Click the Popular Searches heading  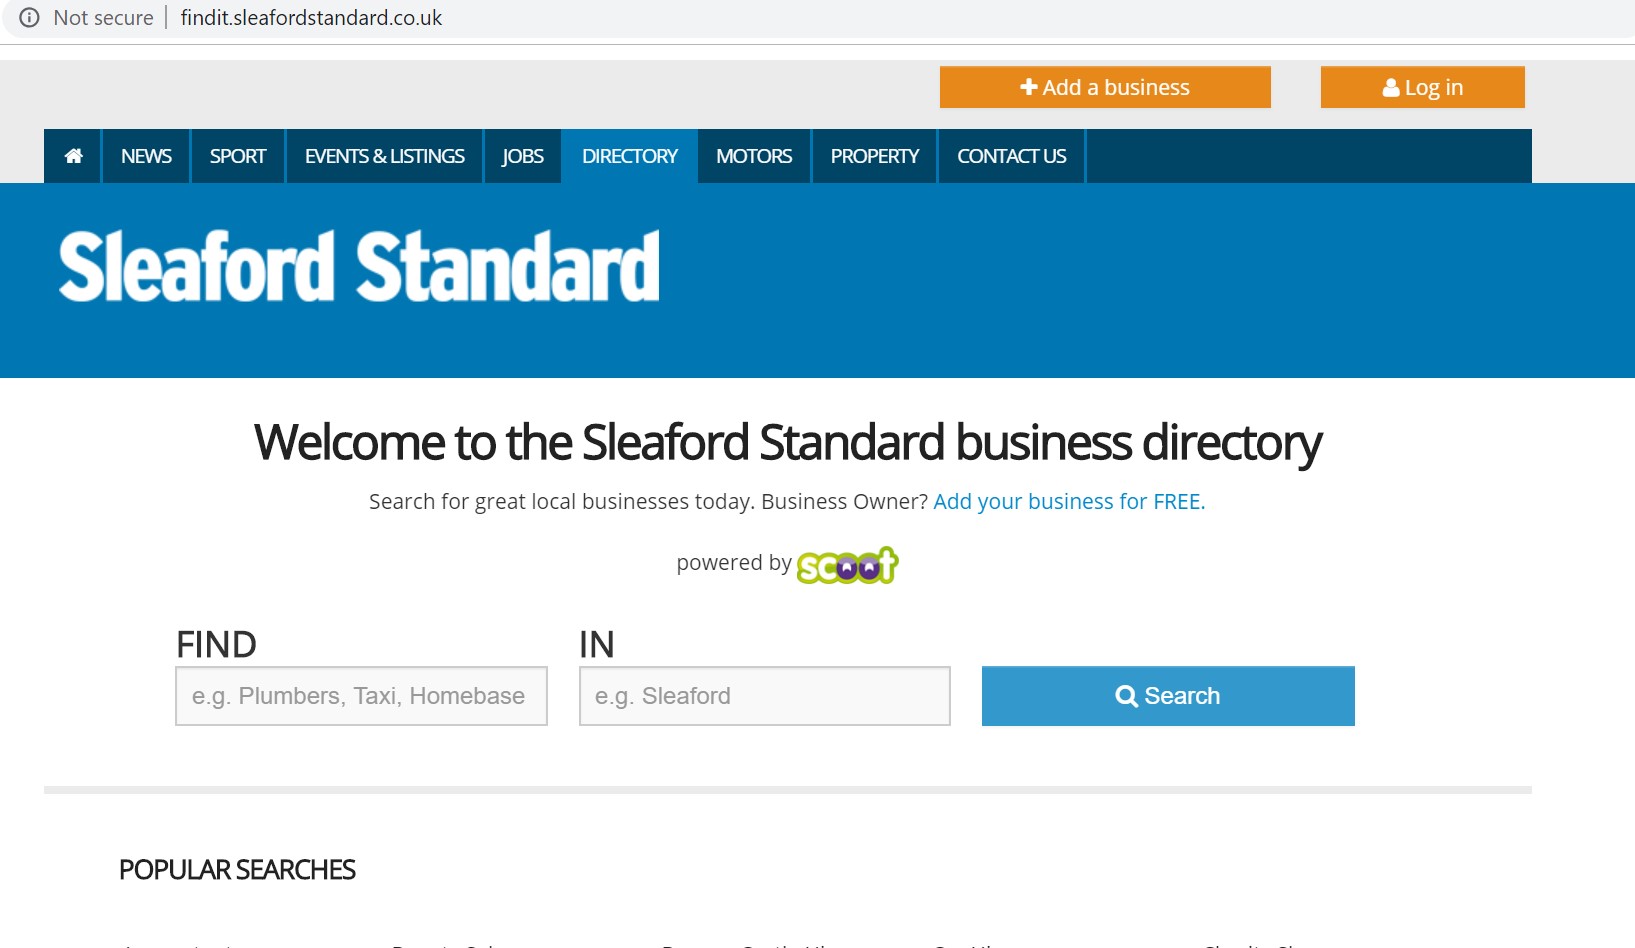[237, 870]
